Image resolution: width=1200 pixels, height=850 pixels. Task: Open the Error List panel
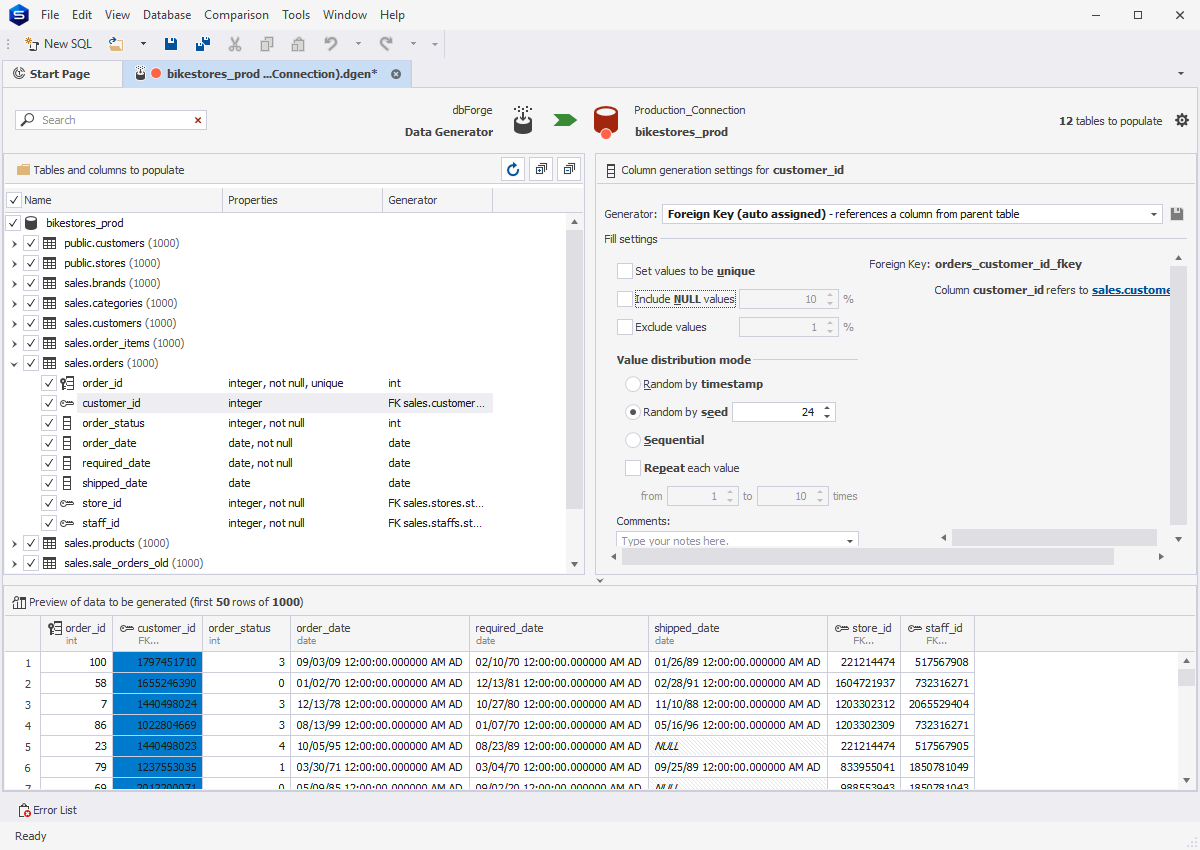coord(47,810)
